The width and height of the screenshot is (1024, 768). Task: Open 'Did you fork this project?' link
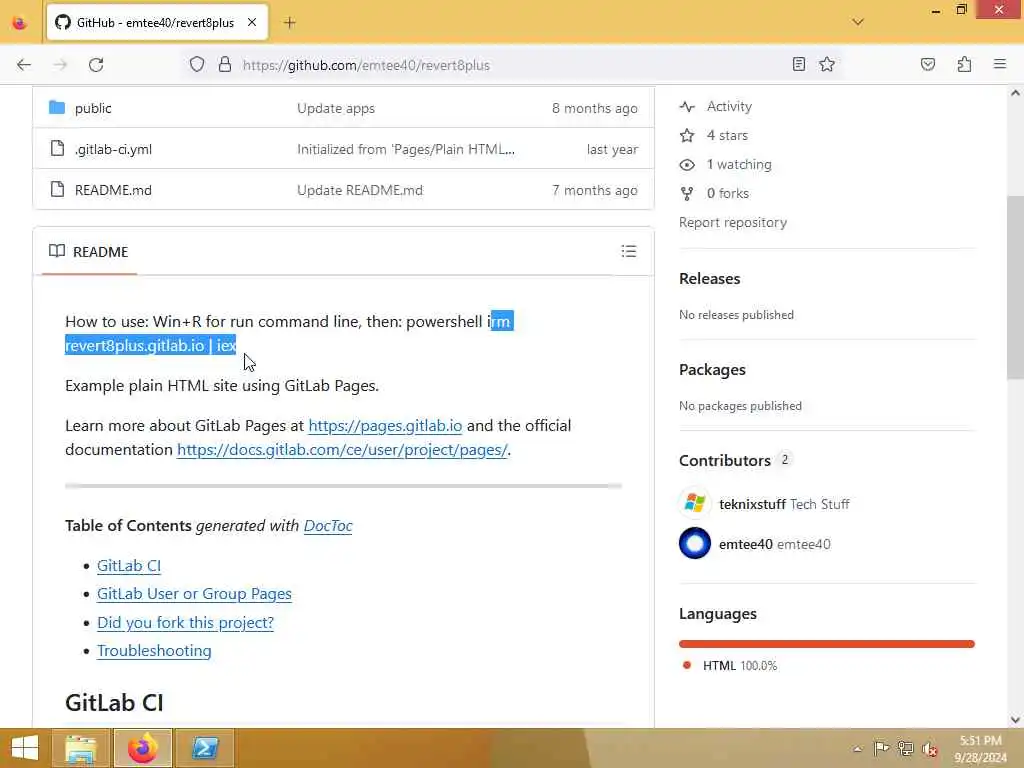(185, 622)
